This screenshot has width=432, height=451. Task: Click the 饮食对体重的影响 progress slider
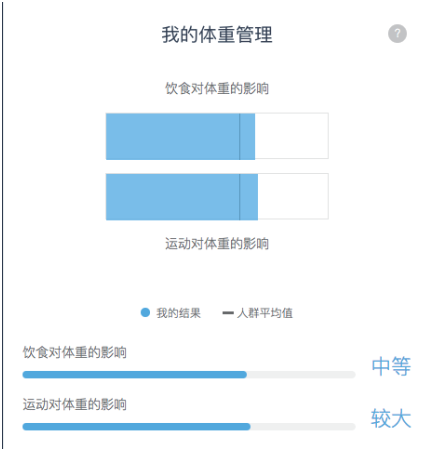coord(189,375)
